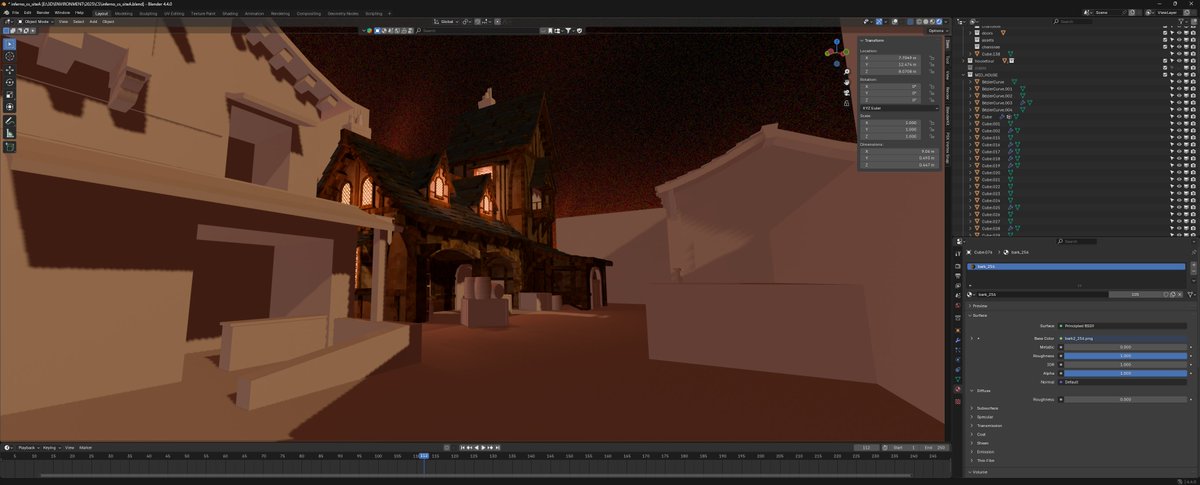Image resolution: width=1200 pixels, height=485 pixels.
Task: Click the viewport zoom magnifier icon
Action: coord(846,72)
